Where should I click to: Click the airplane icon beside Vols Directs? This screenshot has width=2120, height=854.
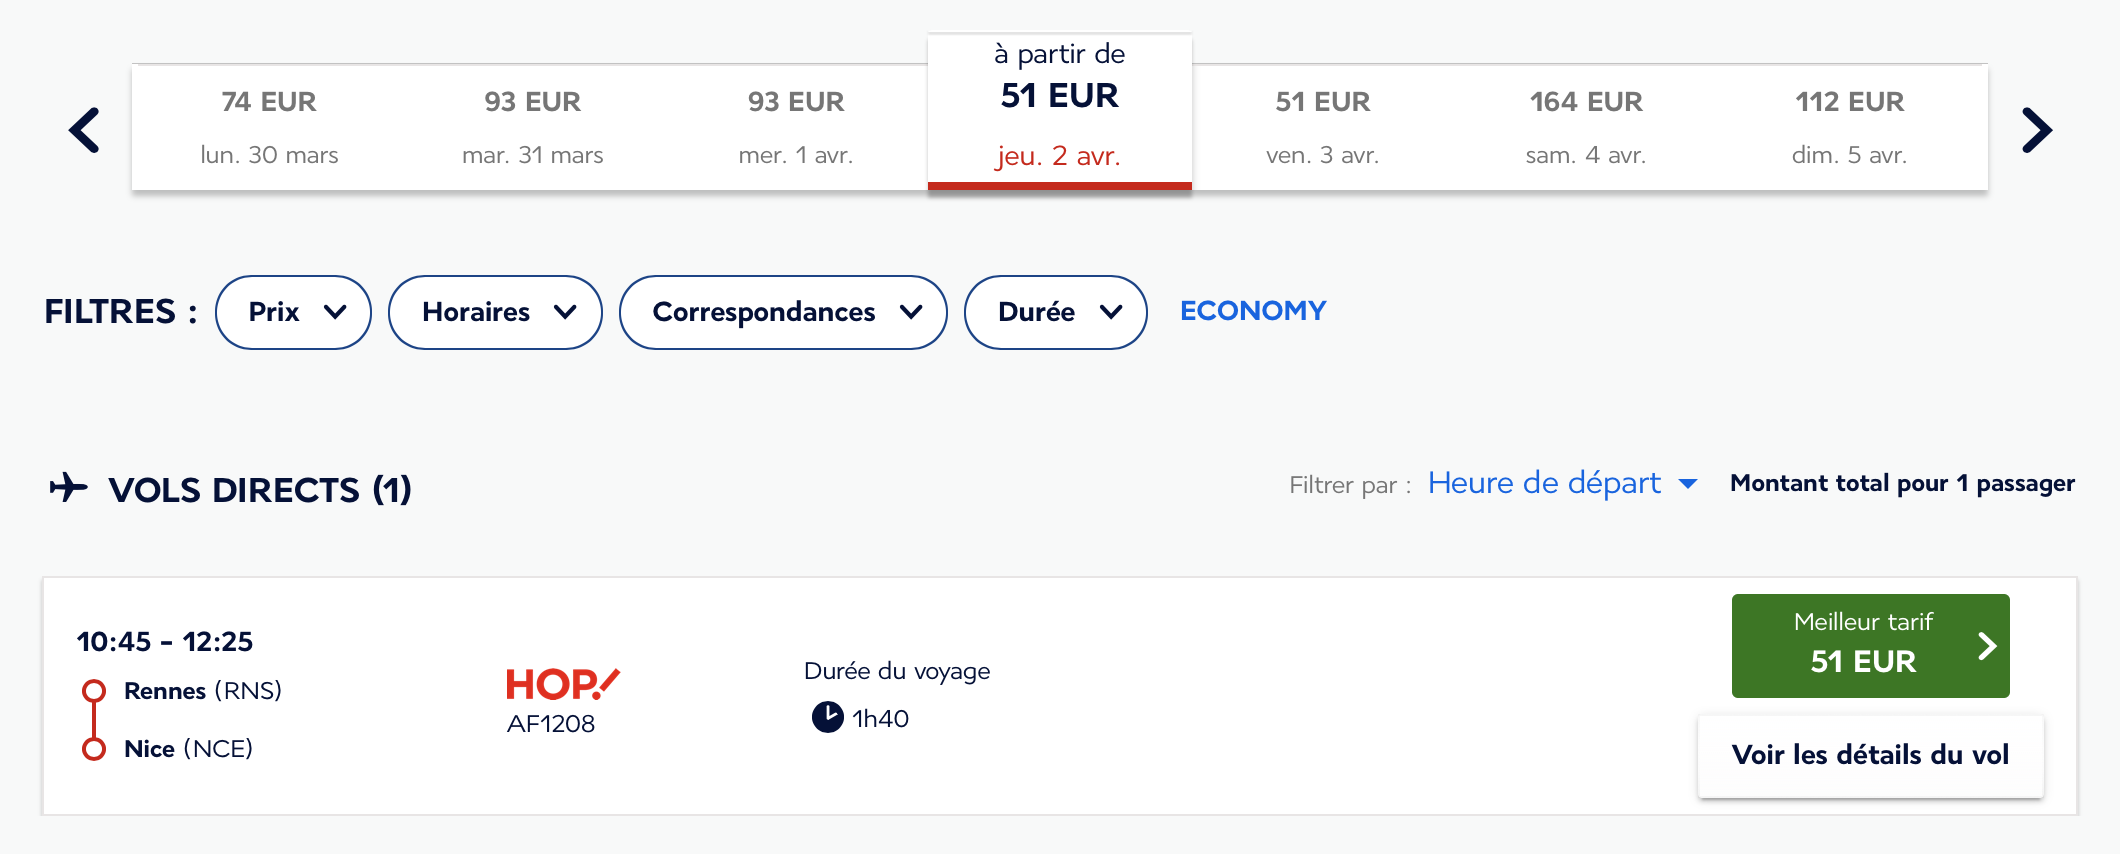(x=69, y=487)
